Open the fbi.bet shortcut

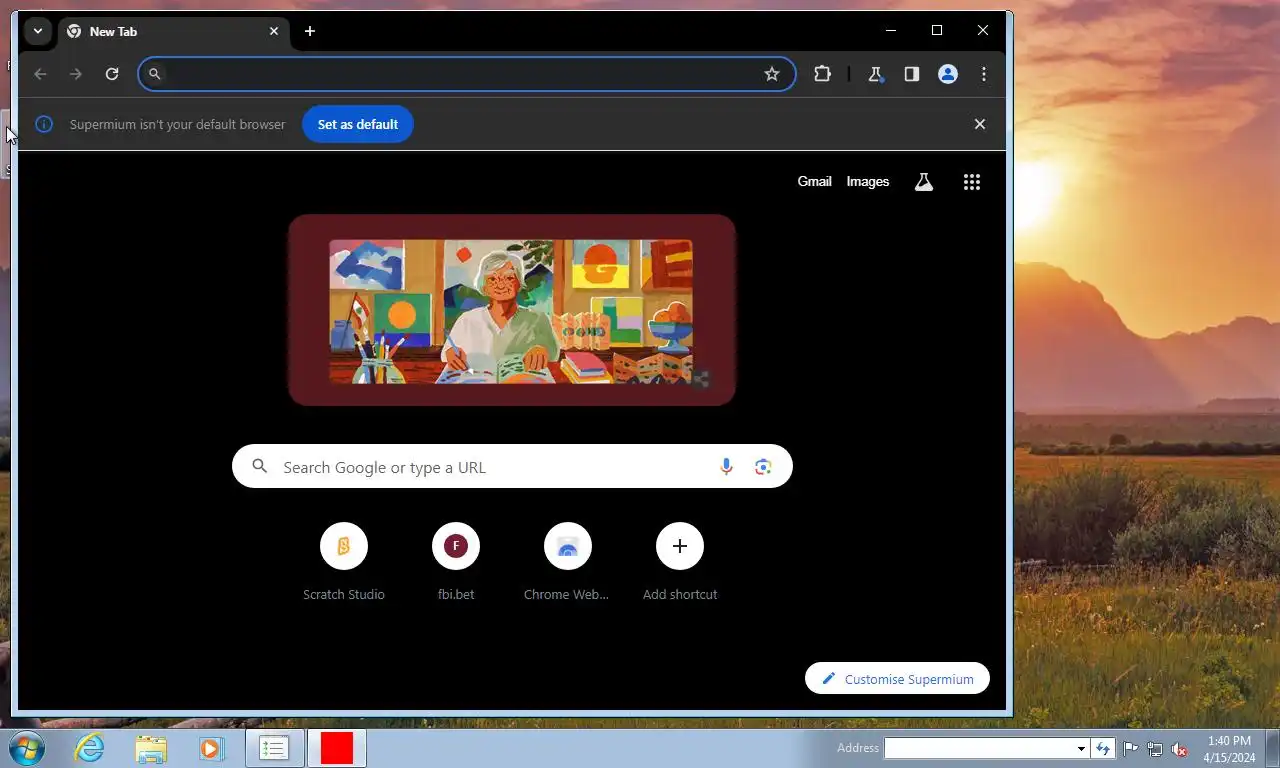tap(456, 563)
